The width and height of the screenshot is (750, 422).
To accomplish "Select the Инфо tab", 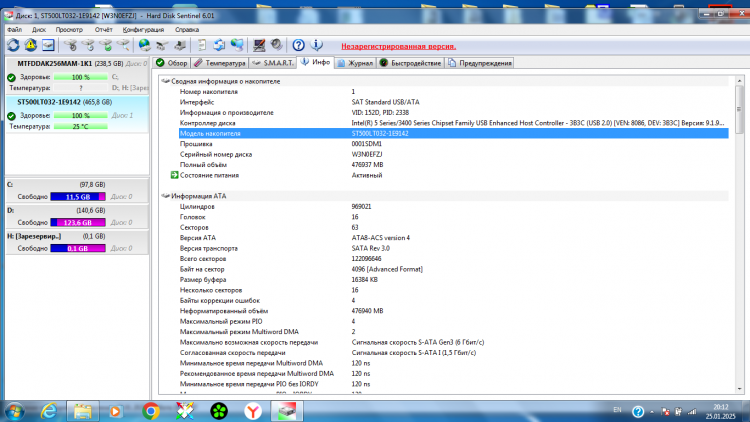I will [x=316, y=63].
